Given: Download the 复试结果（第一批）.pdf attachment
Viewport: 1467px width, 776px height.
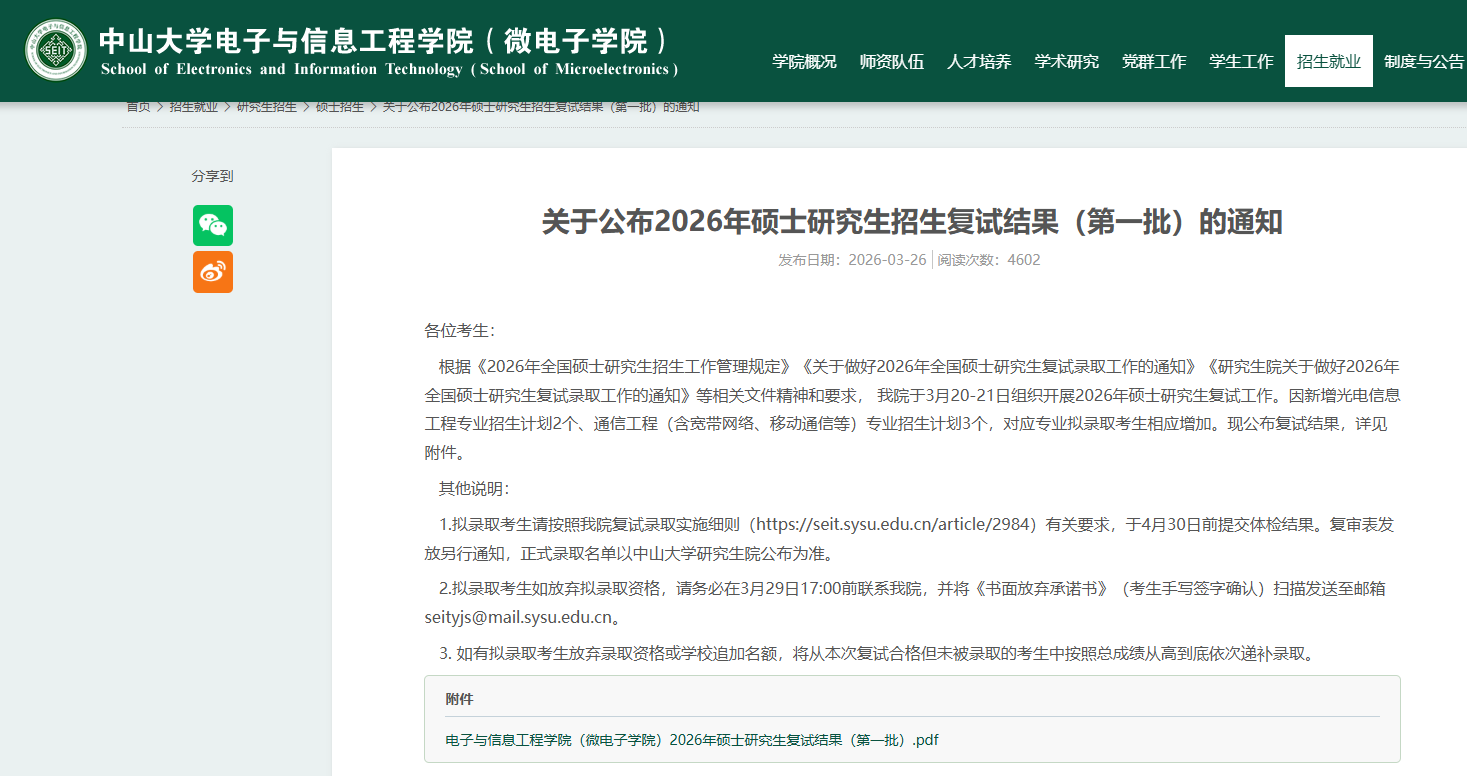Looking at the screenshot, I should click(691, 740).
